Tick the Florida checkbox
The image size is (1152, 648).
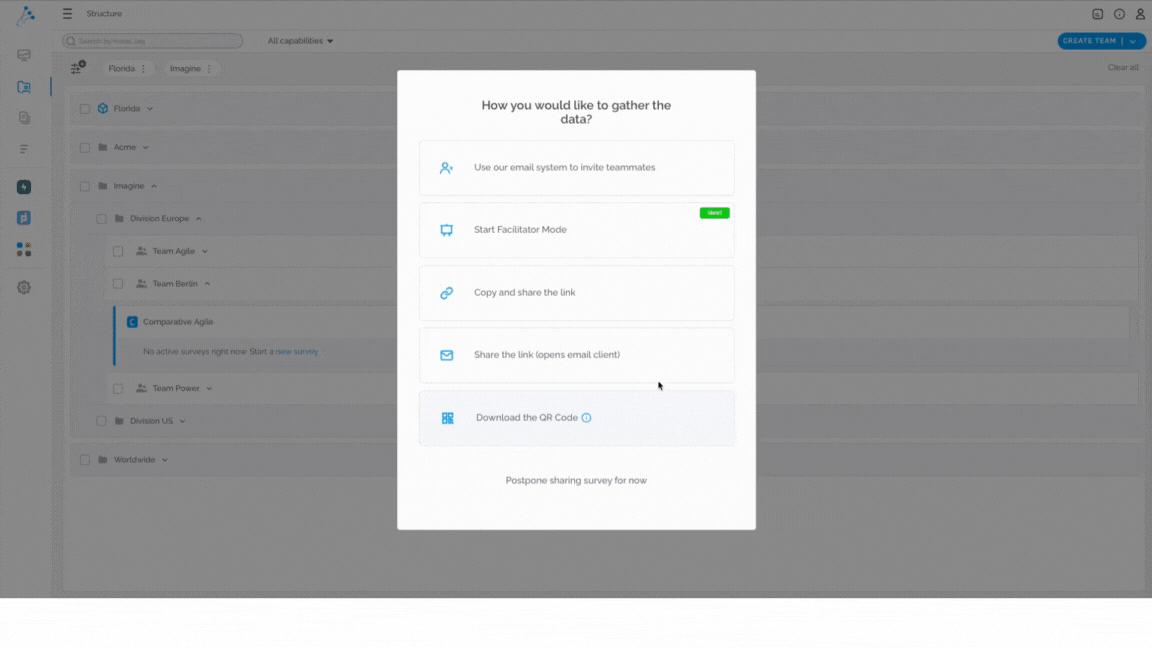pos(84,109)
